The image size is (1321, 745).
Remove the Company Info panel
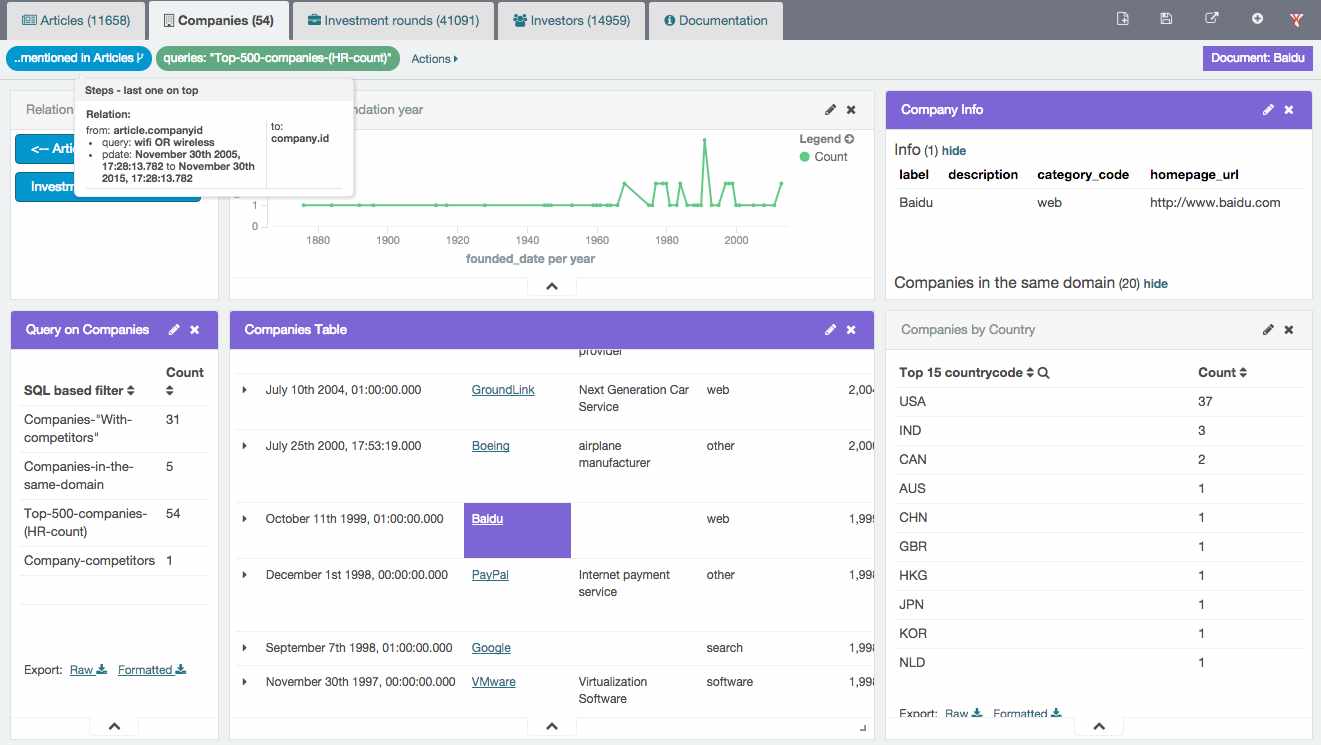pyautogui.click(x=1289, y=110)
